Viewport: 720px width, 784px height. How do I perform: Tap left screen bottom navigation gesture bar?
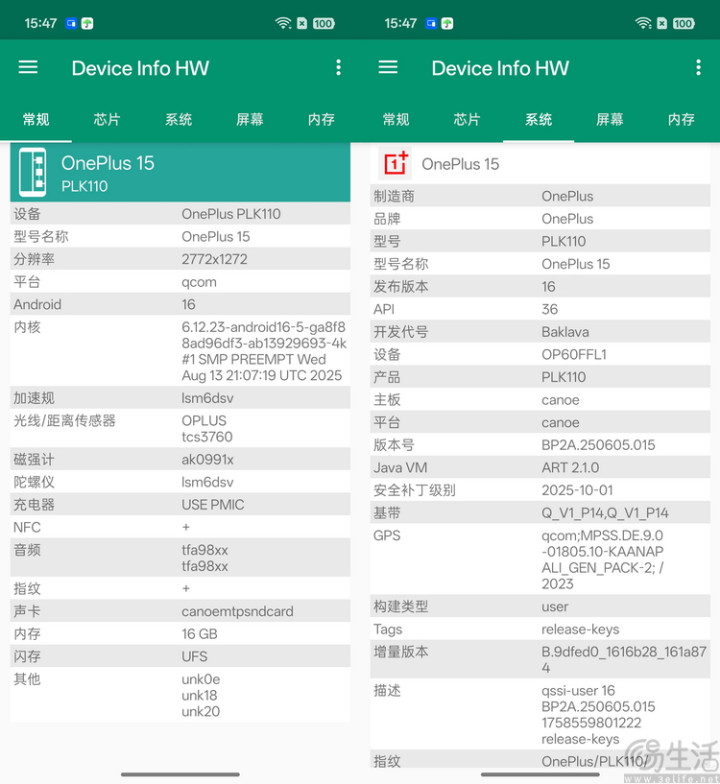click(180, 774)
